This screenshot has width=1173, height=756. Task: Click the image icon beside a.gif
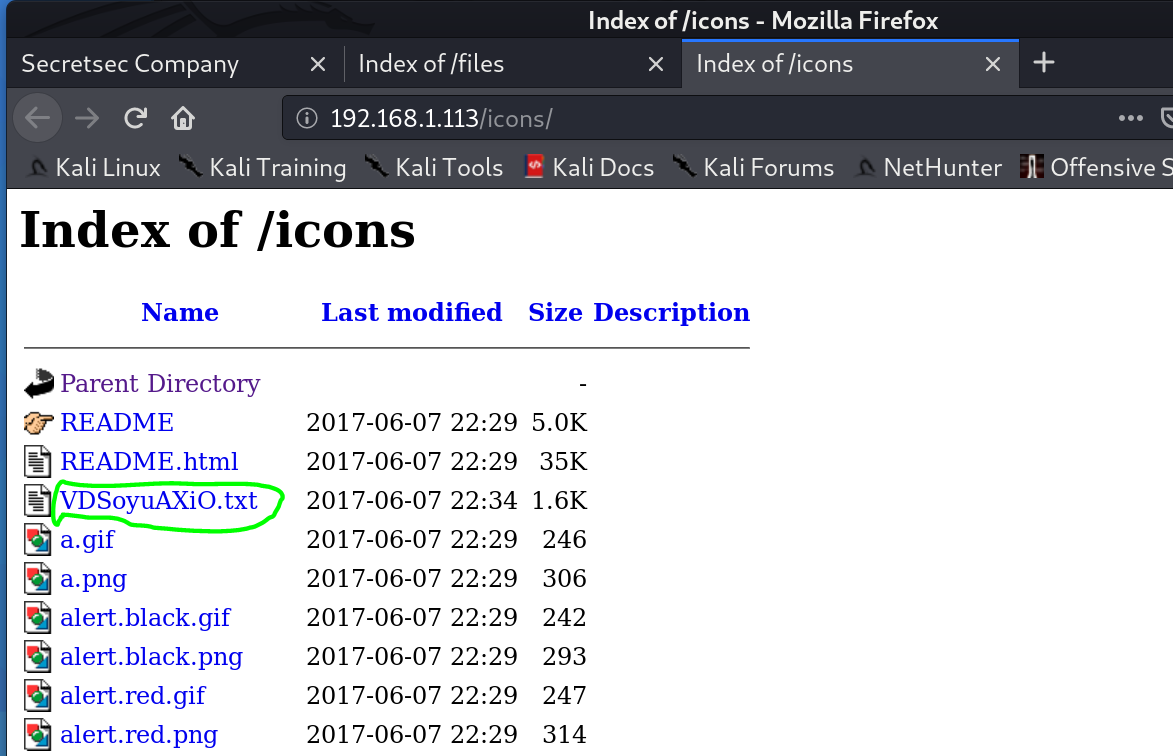pyautogui.click(x=38, y=540)
